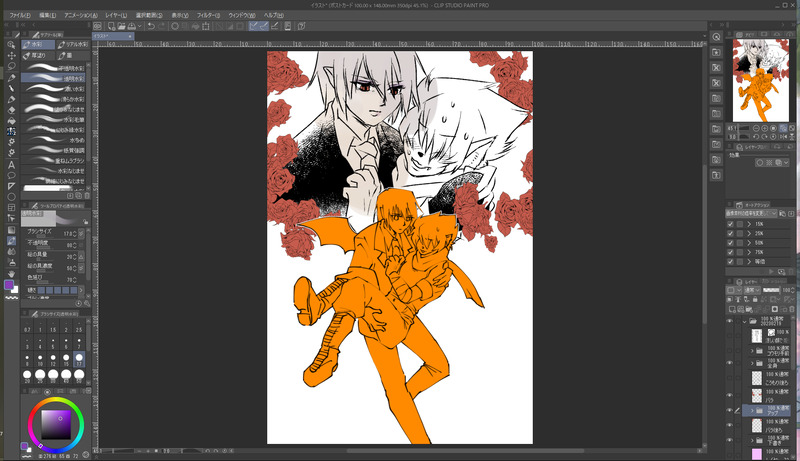Choose brush size preset 17
Viewport: 800px width, 461px height.
(79, 360)
